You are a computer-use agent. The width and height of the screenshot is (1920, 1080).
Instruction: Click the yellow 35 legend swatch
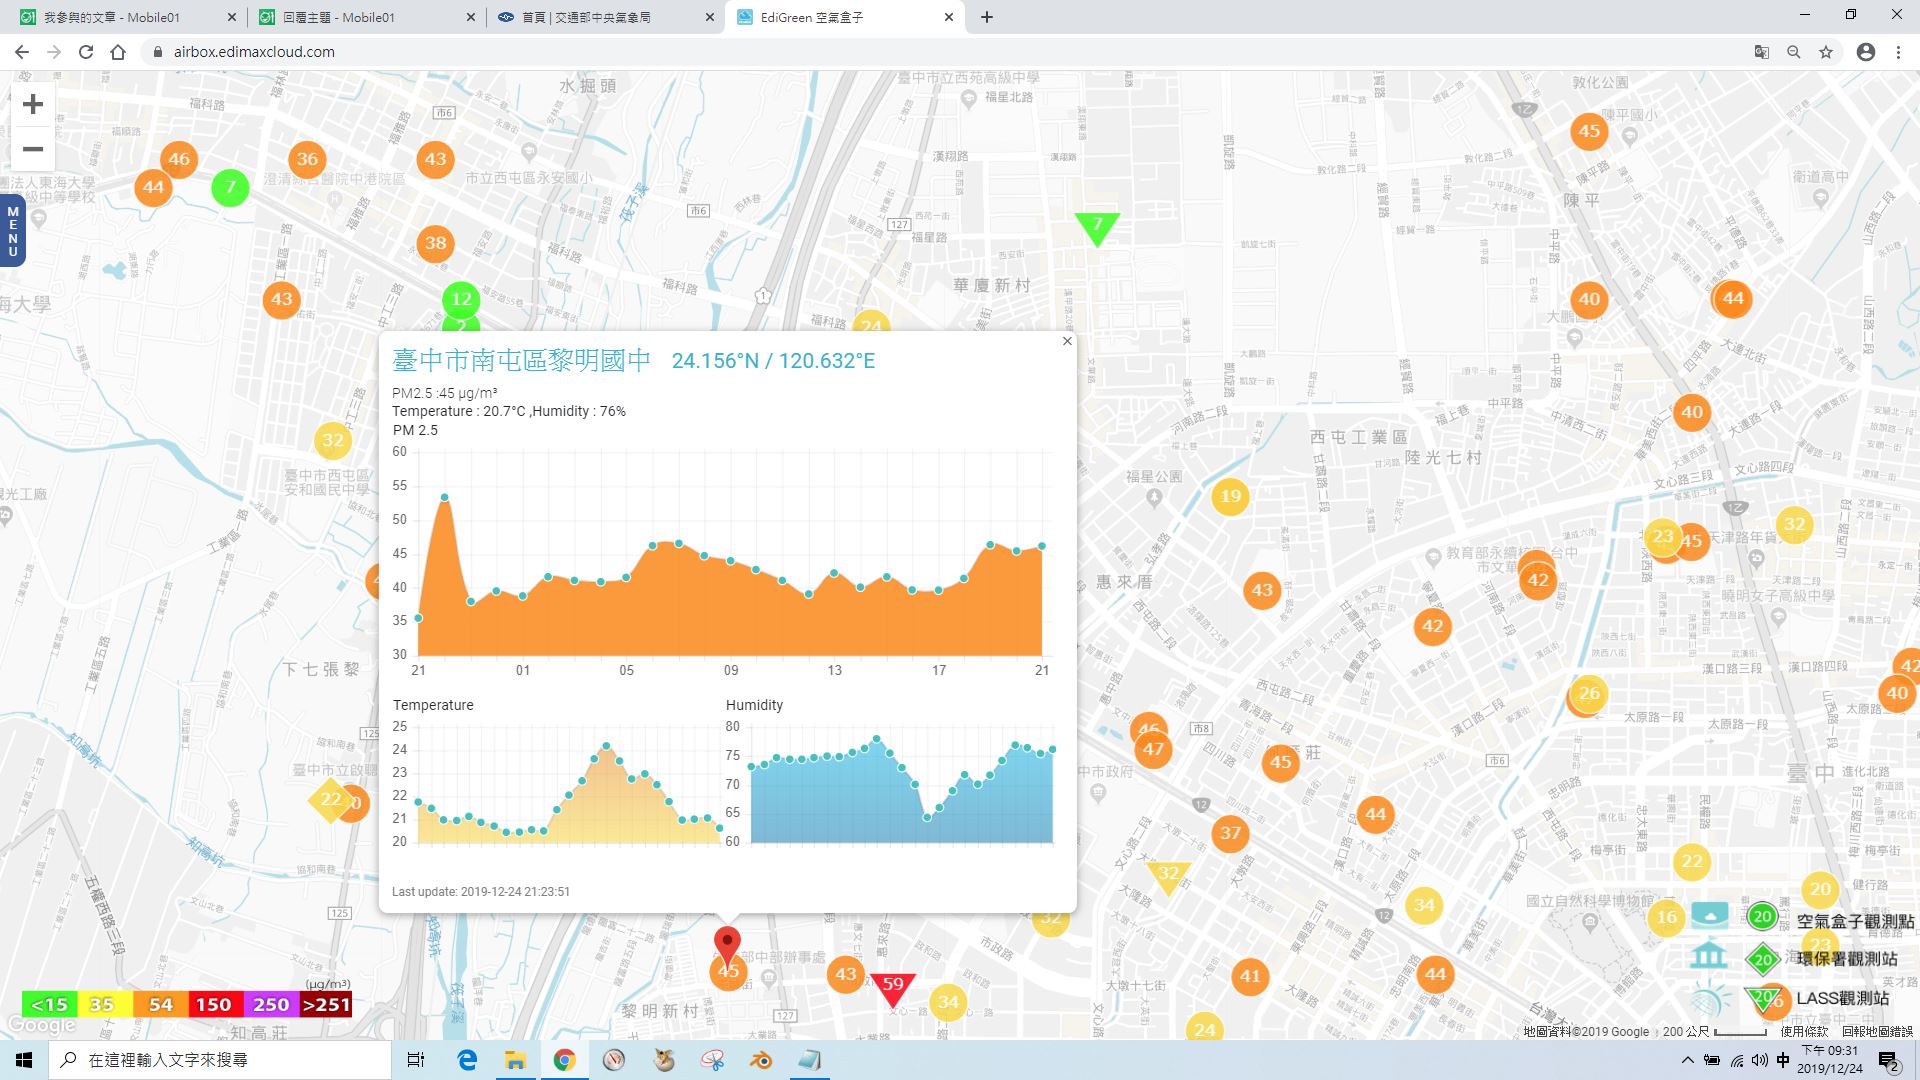(104, 1004)
